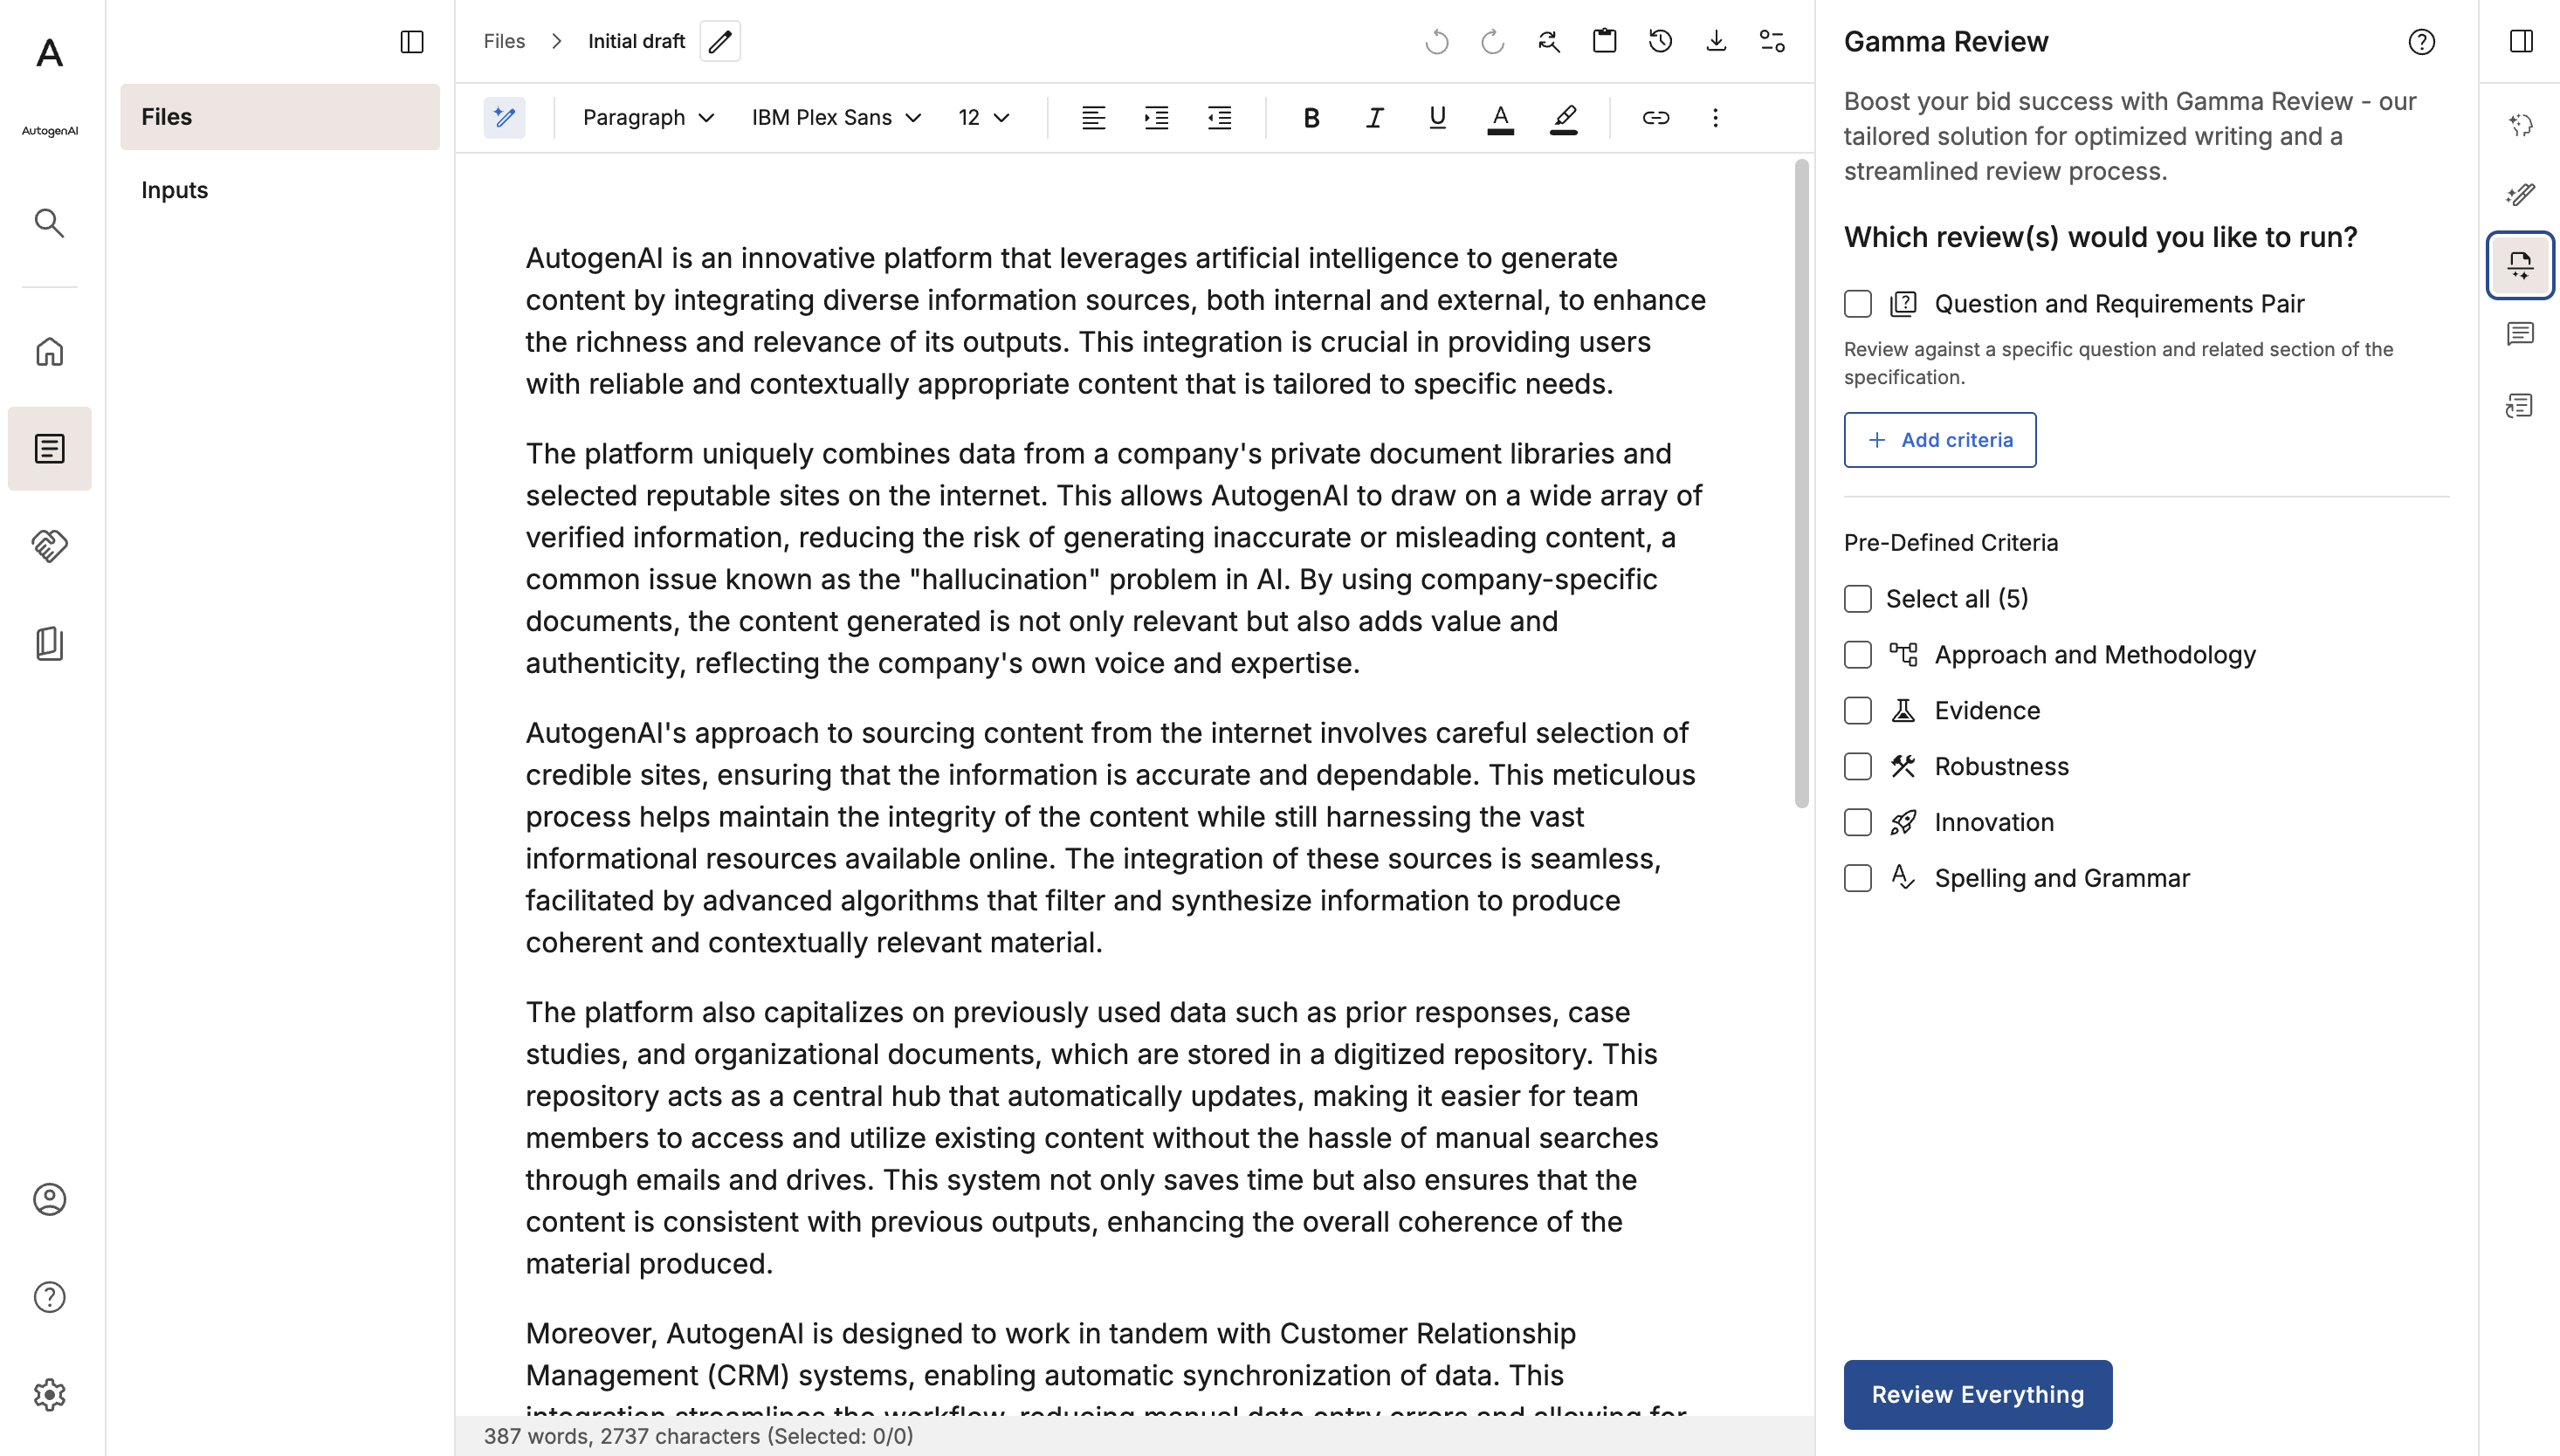Choose text color from A icon
The height and width of the screenshot is (1456, 2560).
click(x=1501, y=117)
